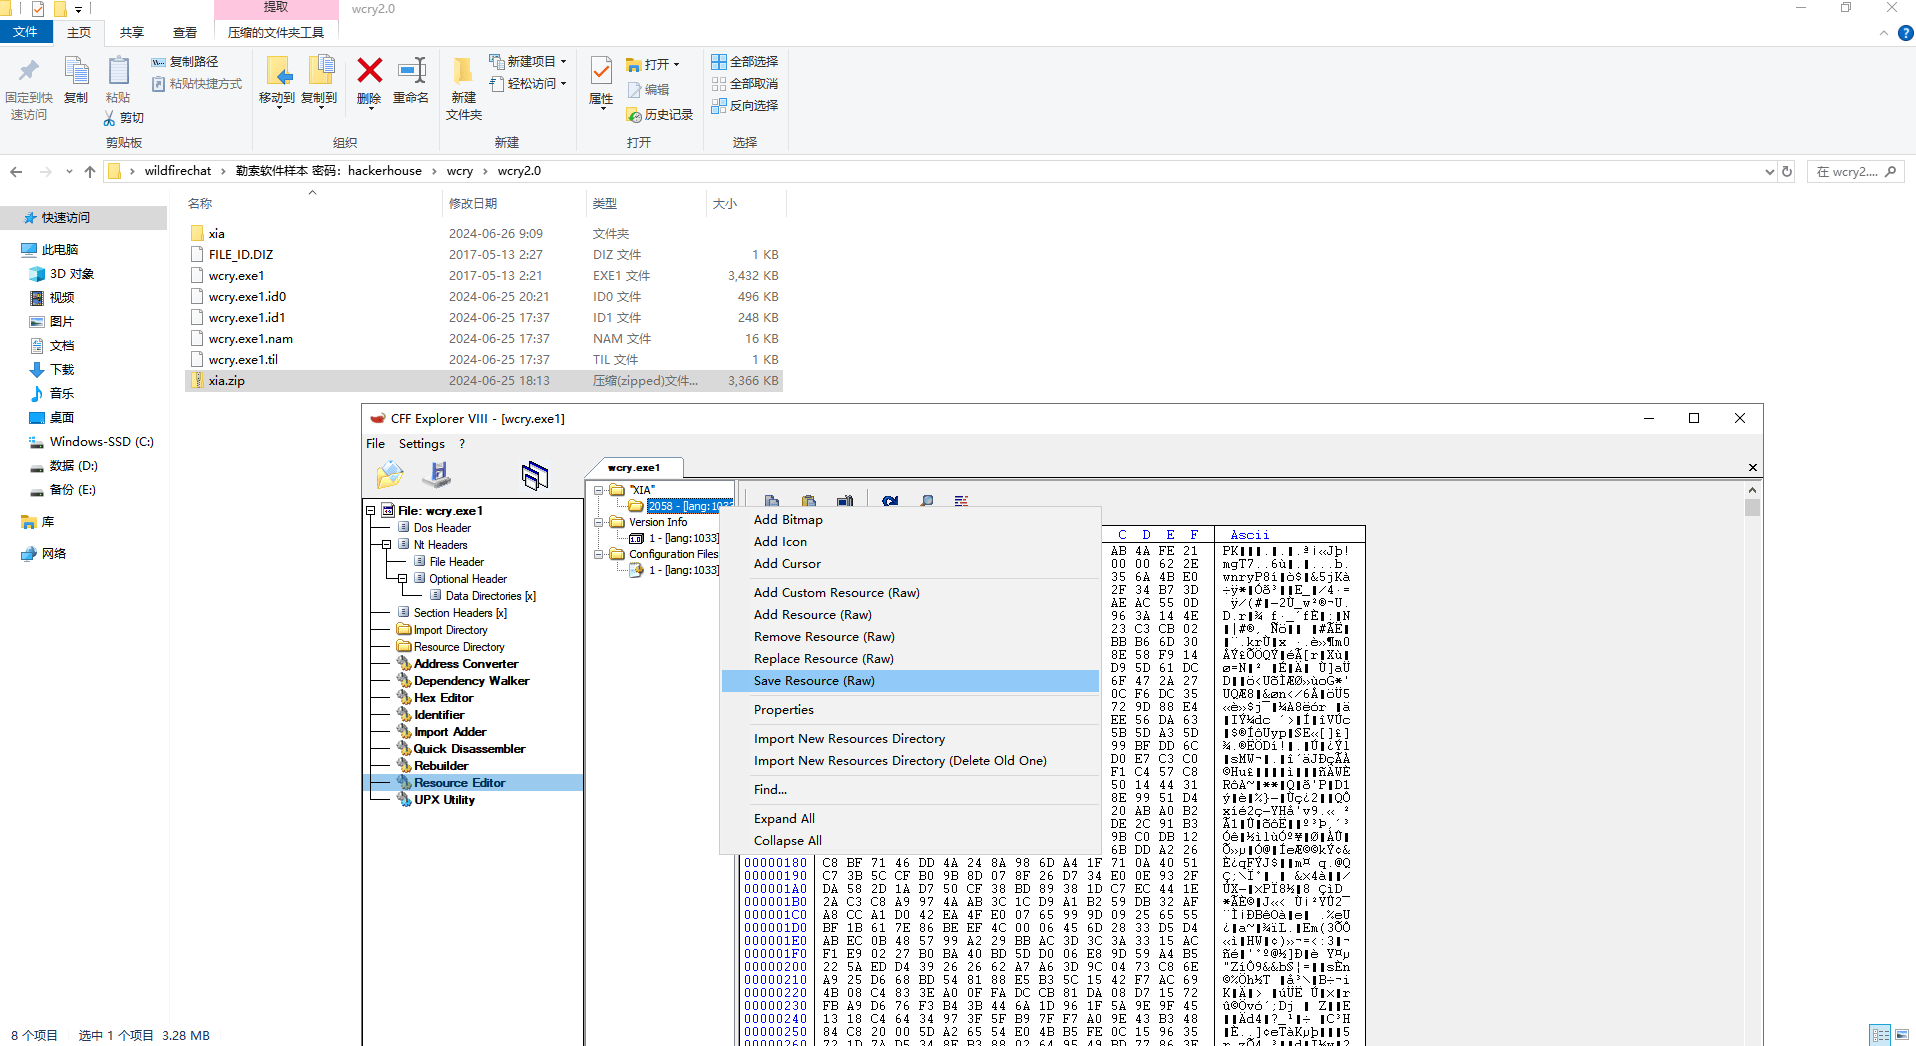Image resolution: width=1916 pixels, height=1046 pixels.
Task: Click the 全部选择 select all button
Action: point(745,62)
